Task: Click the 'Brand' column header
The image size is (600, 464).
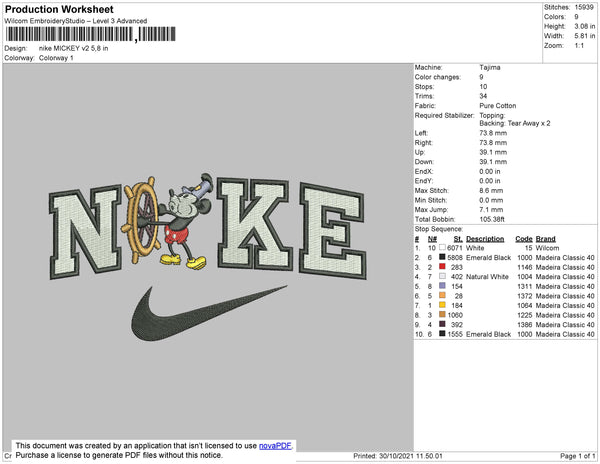Action: pyautogui.click(x=545, y=239)
